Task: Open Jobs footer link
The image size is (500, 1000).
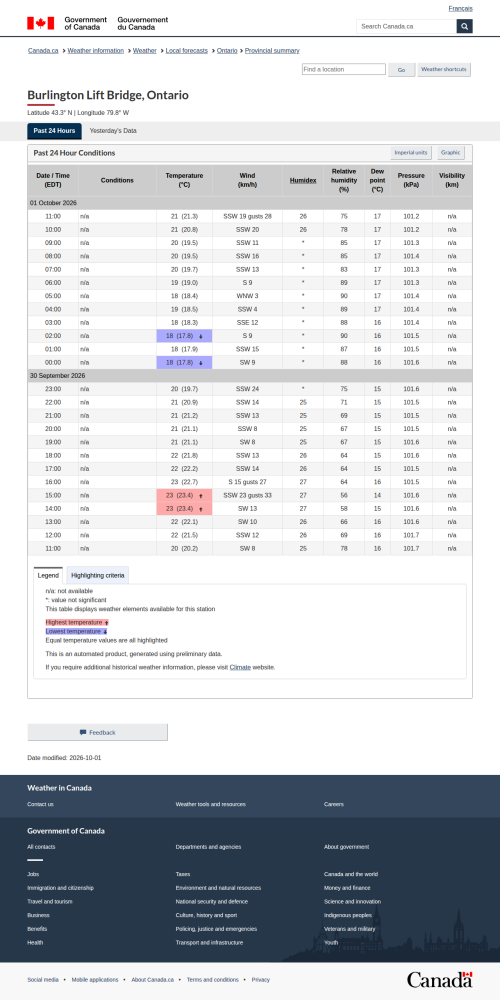Action: 33,874
